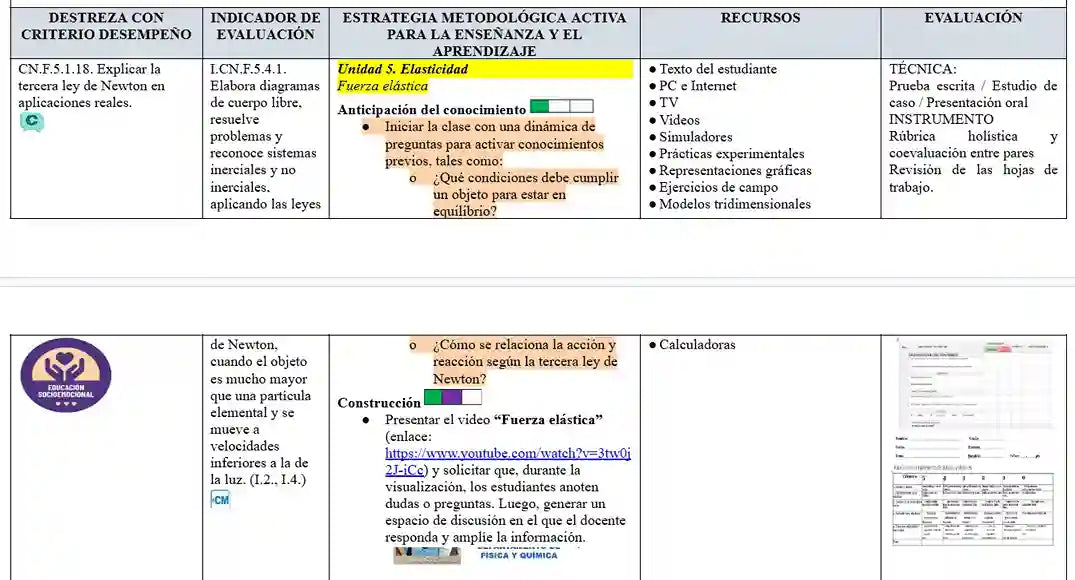Click the evaluation worksheet image at top right

[972, 384]
